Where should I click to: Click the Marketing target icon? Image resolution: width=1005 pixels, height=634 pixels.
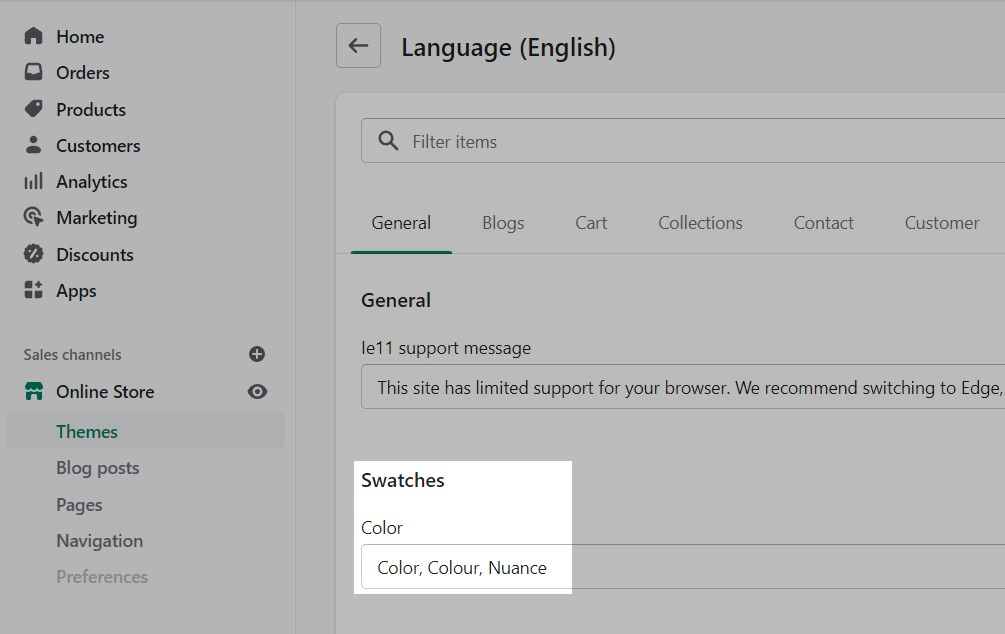pyautogui.click(x=34, y=217)
